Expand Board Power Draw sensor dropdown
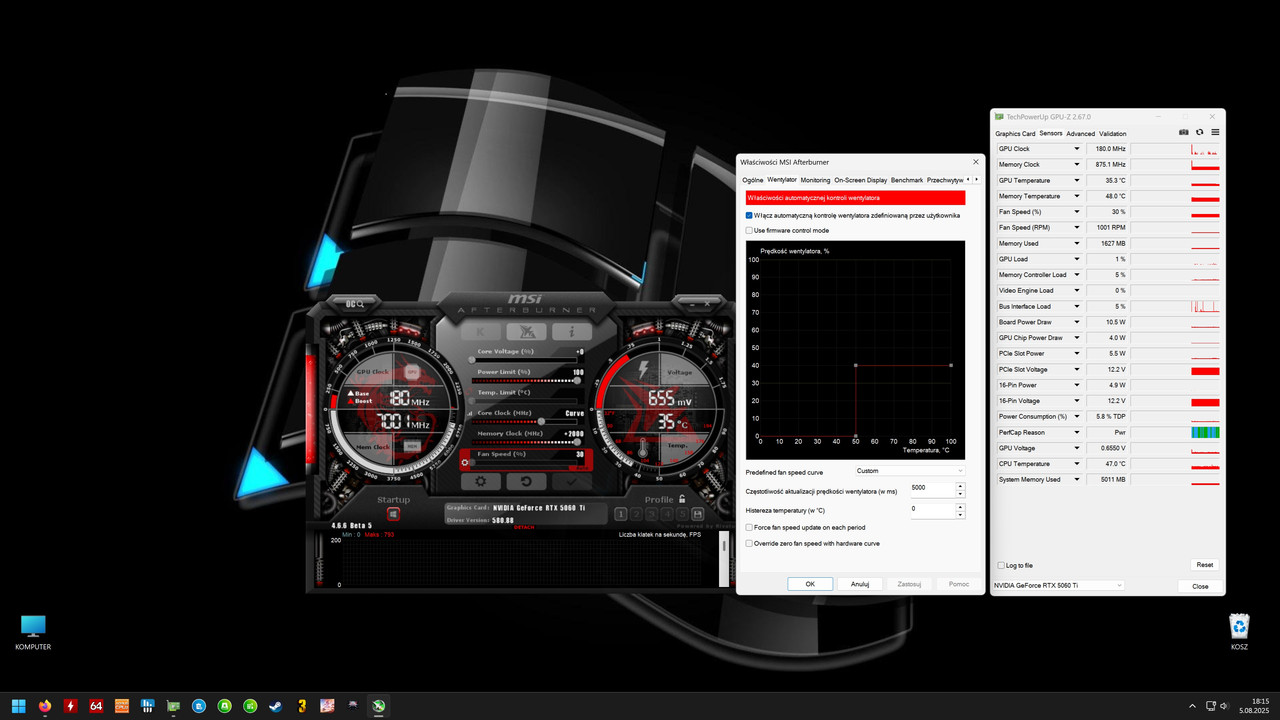The width and height of the screenshot is (1280, 720). pos(1077,322)
